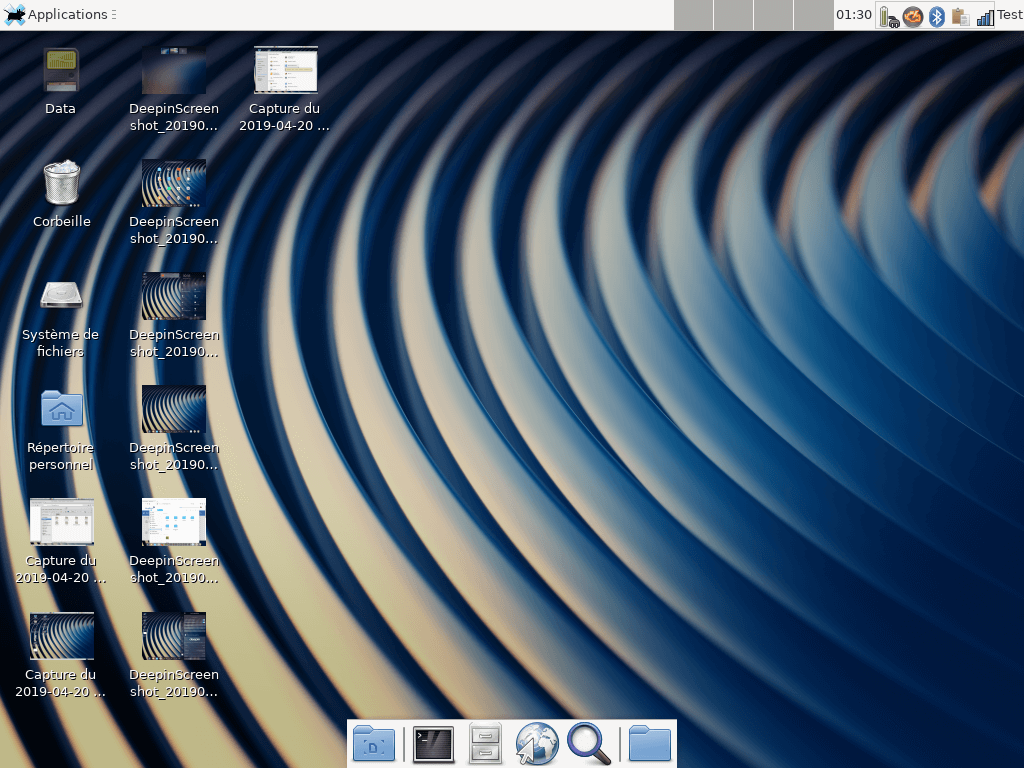Launch the web browser globe icon

pyautogui.click(x=537, y=743)
